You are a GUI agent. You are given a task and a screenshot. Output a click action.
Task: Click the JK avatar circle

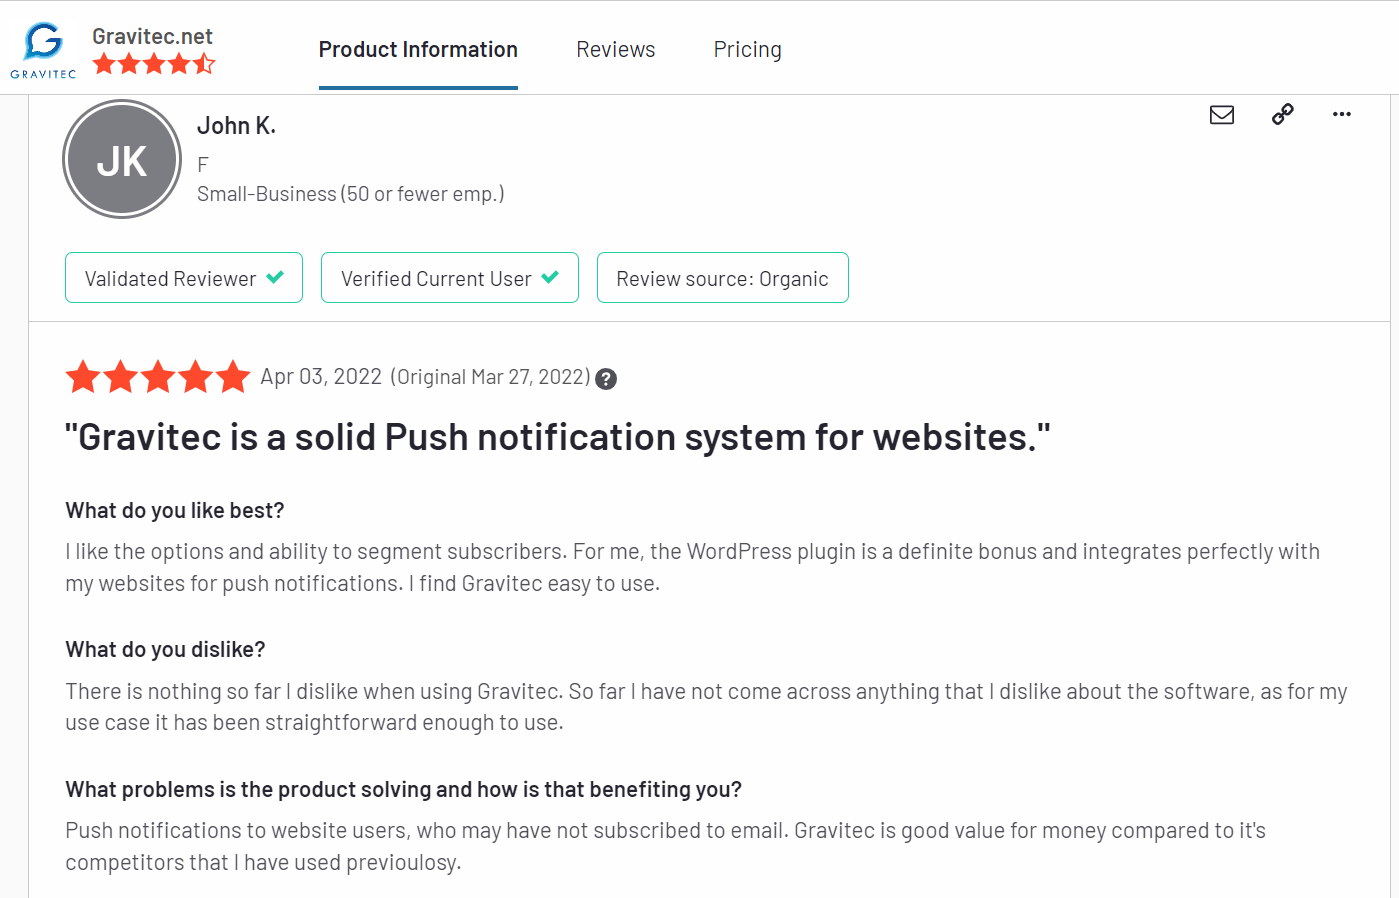coord(122,159)
